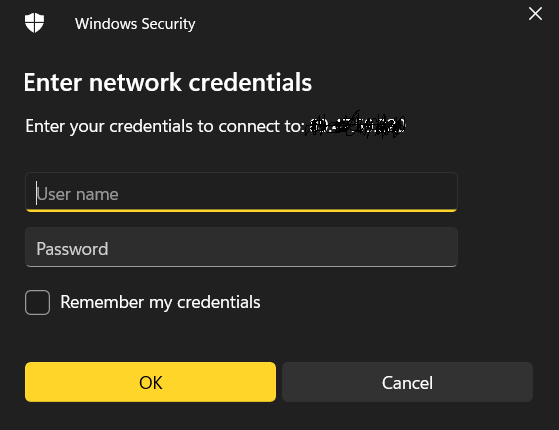The width and height of the screenshot is (559, 430).
Task: Click the 'Remember my credentials' label text
Action: 160,302
